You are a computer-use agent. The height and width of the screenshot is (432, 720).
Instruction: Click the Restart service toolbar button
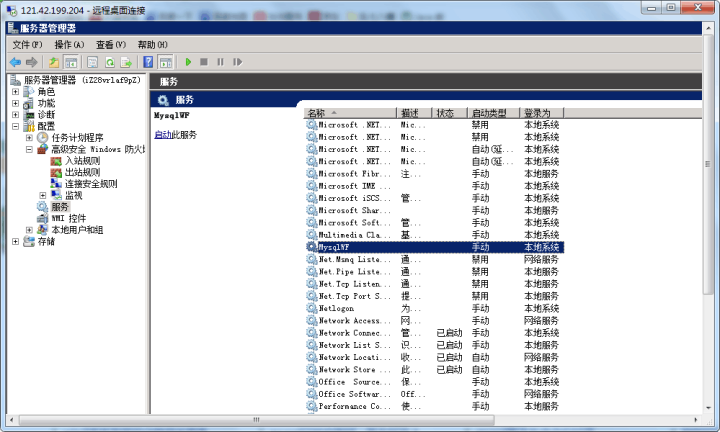[x=237, y=62]
